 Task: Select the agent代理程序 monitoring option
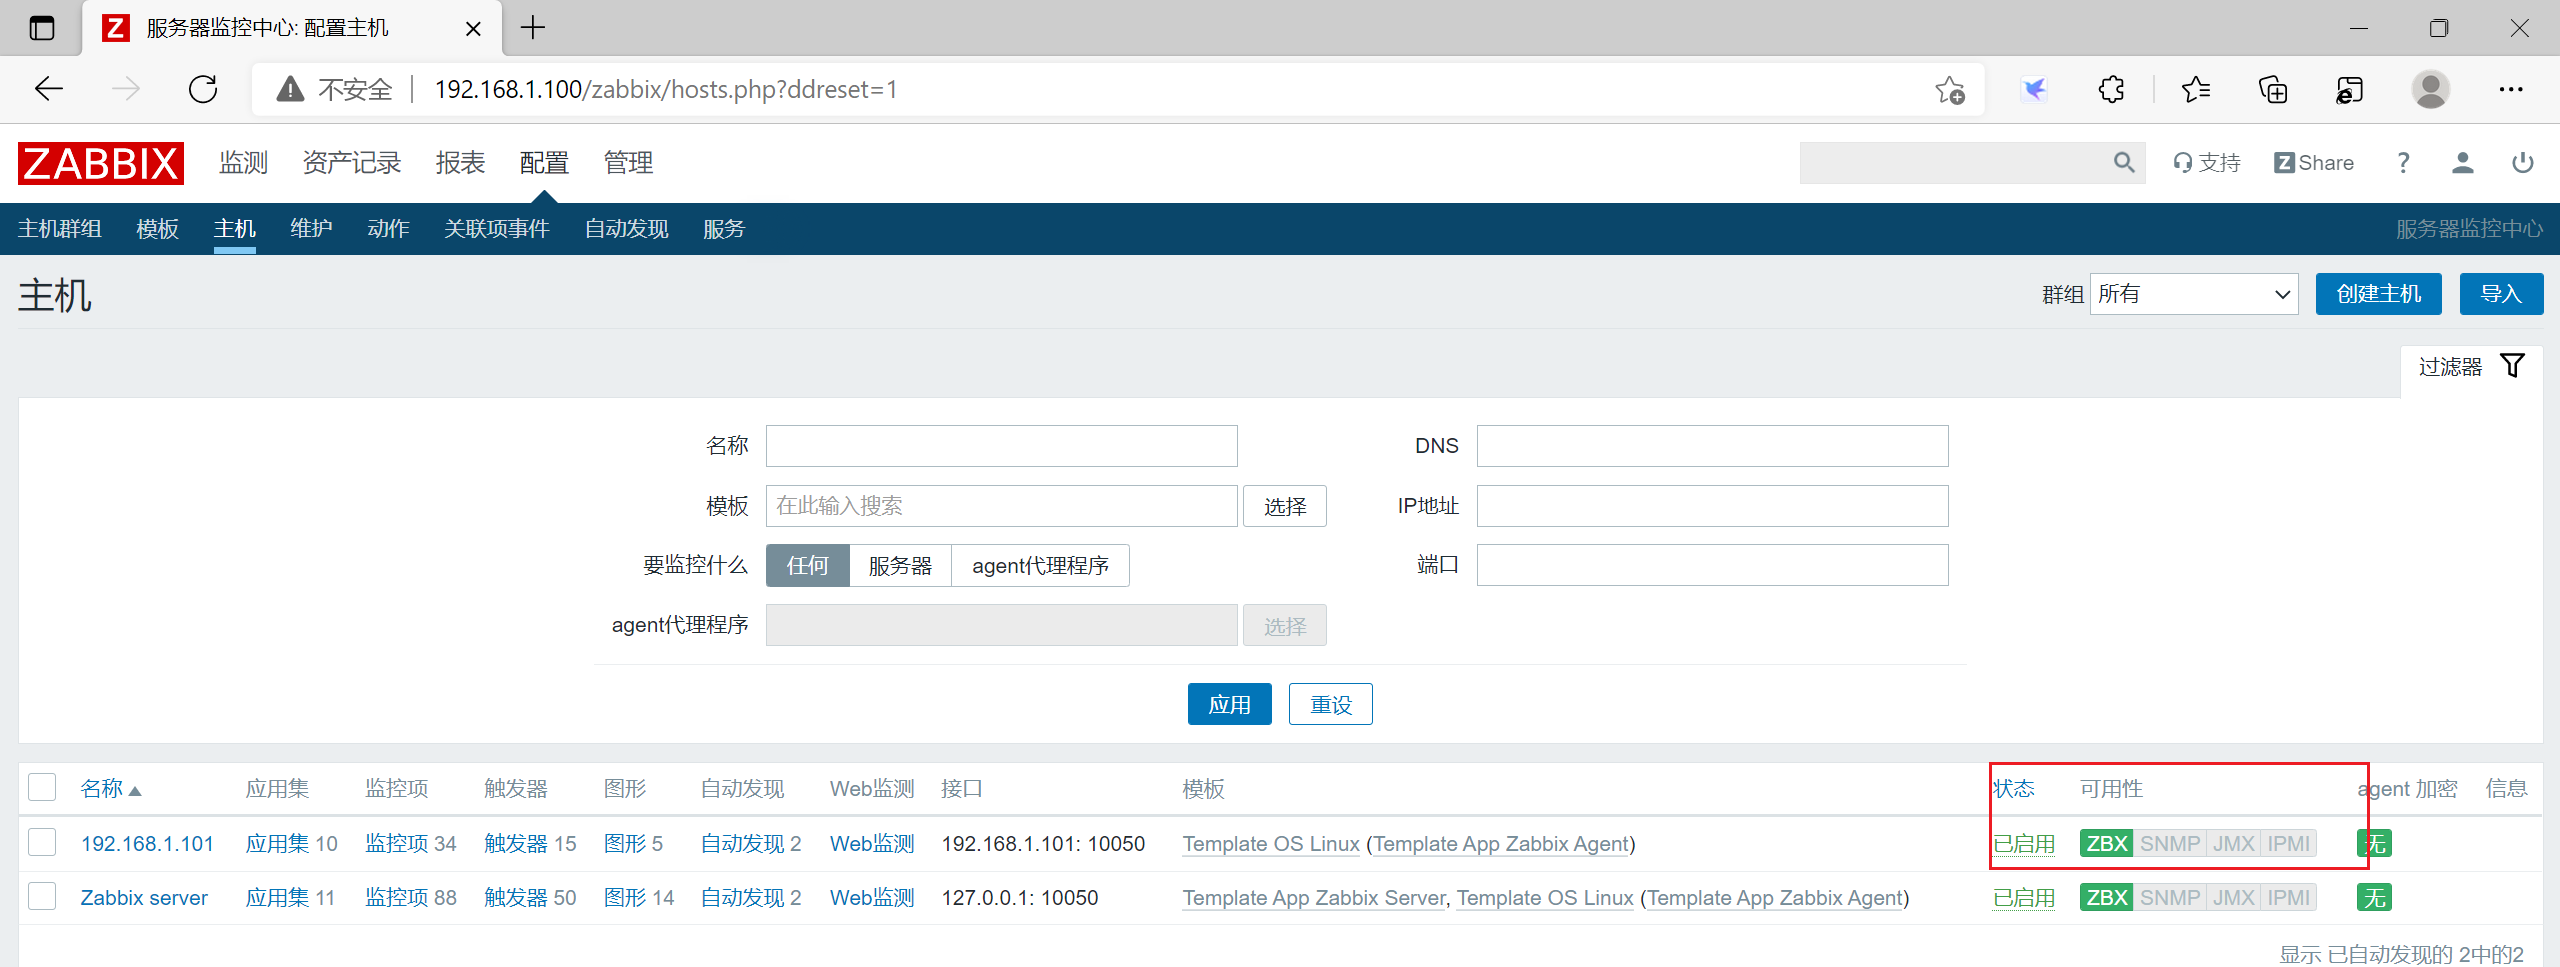tap(1040, 565)
